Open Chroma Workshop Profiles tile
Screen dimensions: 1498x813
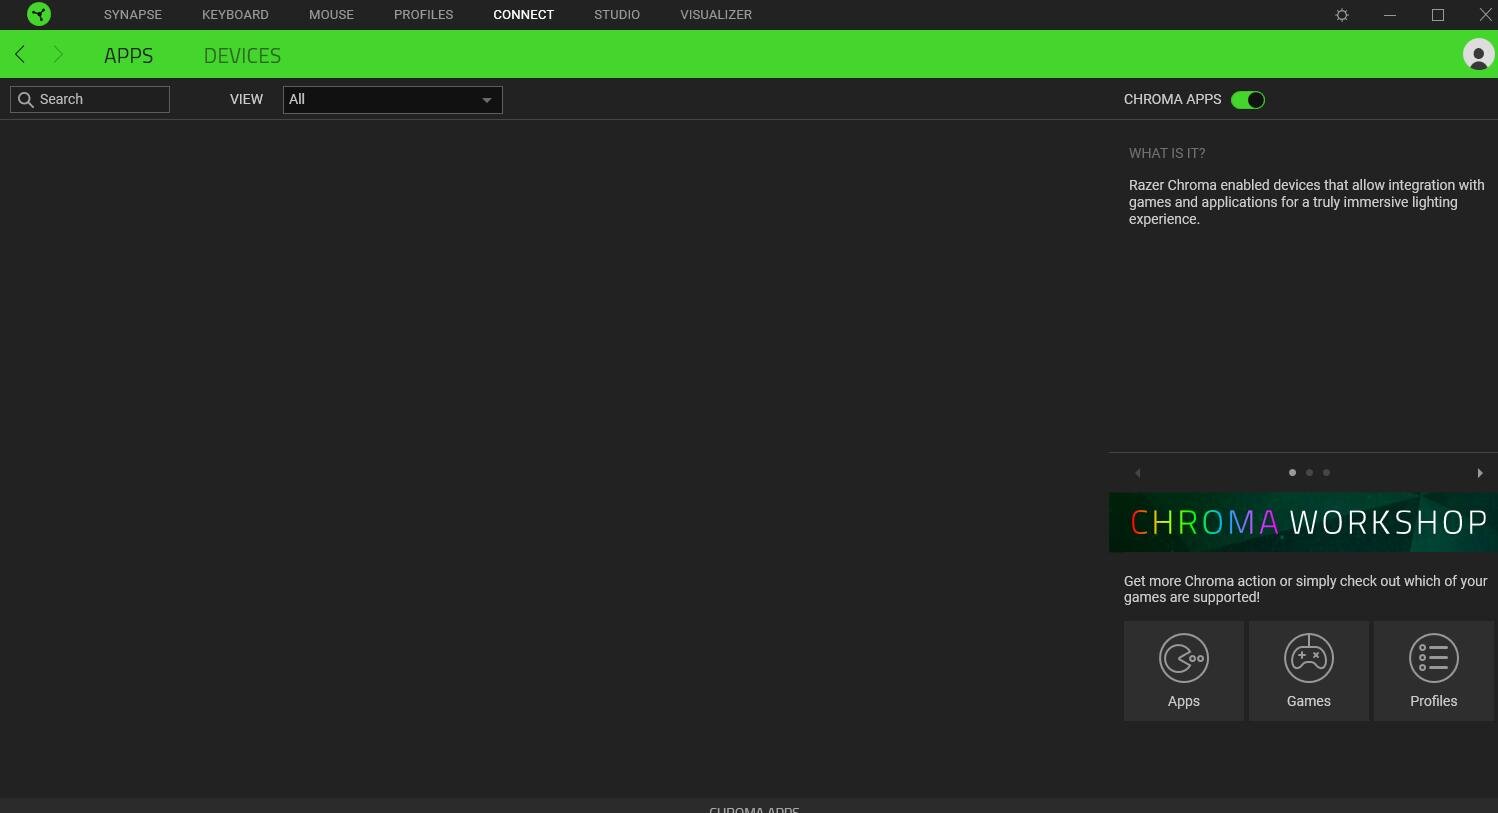point(1434,671)
